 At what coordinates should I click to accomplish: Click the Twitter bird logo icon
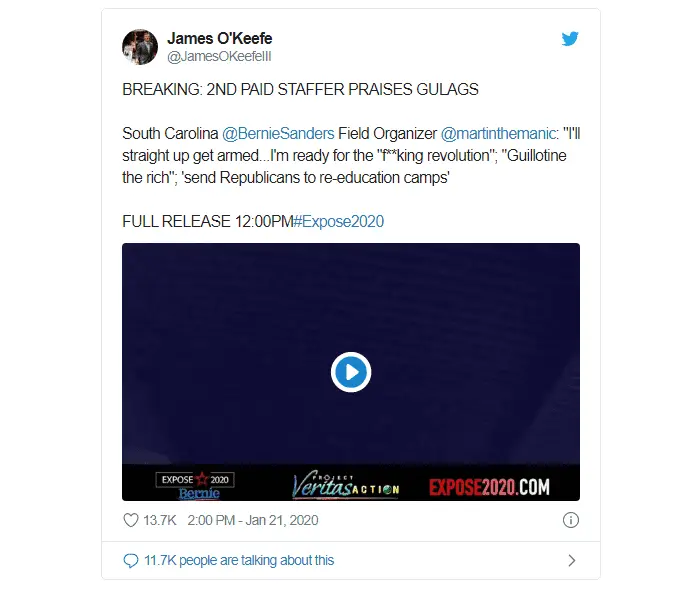click(x=570, y=39)
